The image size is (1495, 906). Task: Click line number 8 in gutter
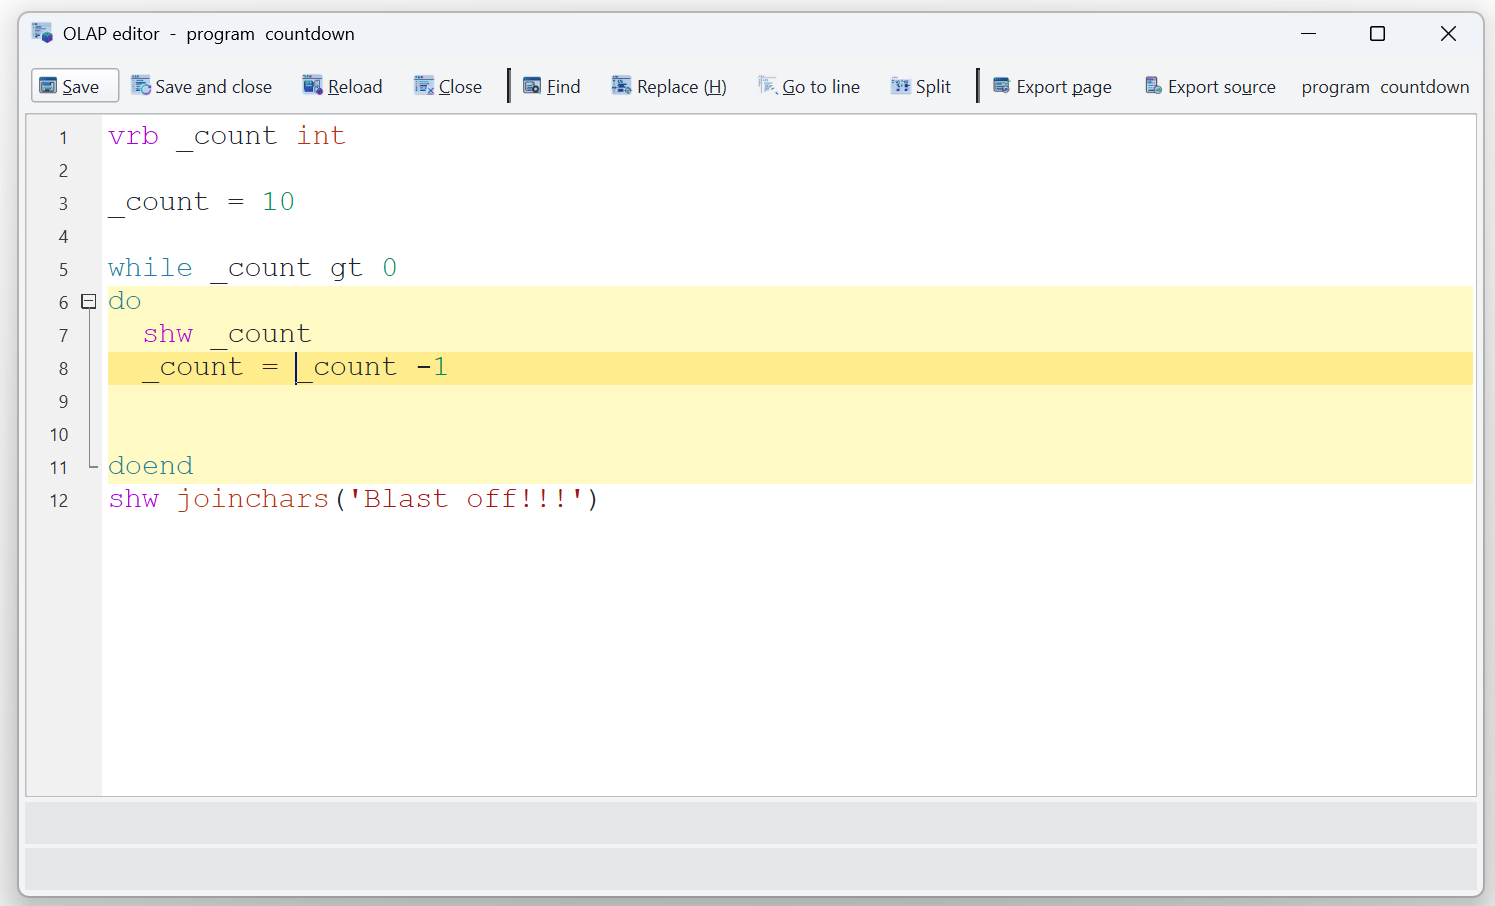(x=63, y=369)
